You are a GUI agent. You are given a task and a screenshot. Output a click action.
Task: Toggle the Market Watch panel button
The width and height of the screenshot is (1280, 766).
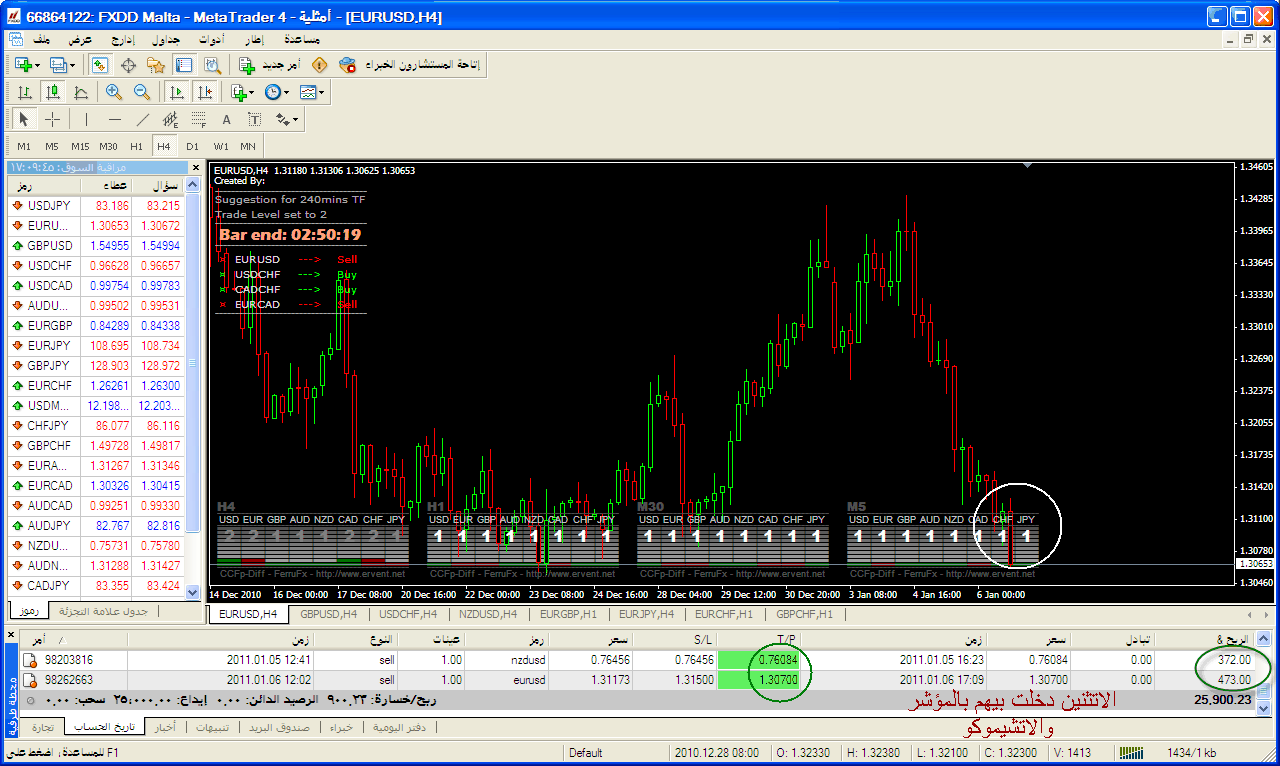tap(100, 65)
